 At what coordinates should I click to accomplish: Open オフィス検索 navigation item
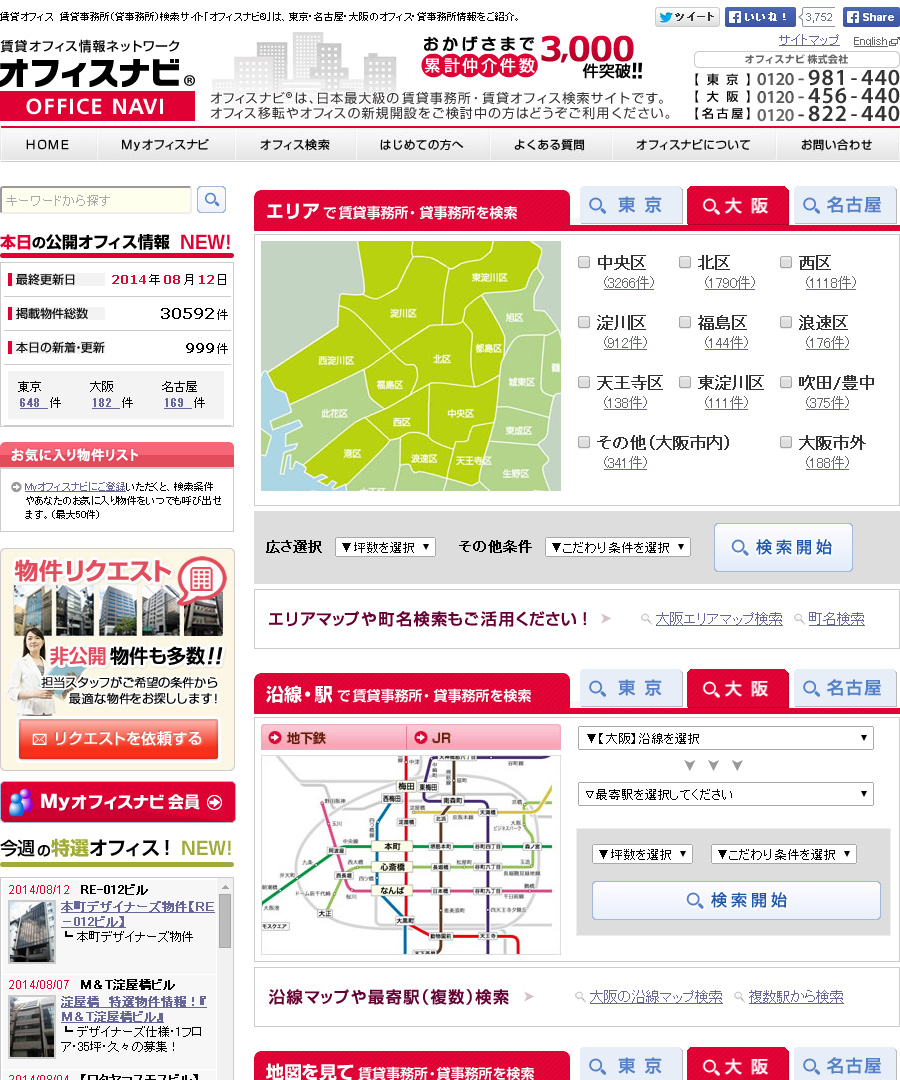click(x=295, y=145)
